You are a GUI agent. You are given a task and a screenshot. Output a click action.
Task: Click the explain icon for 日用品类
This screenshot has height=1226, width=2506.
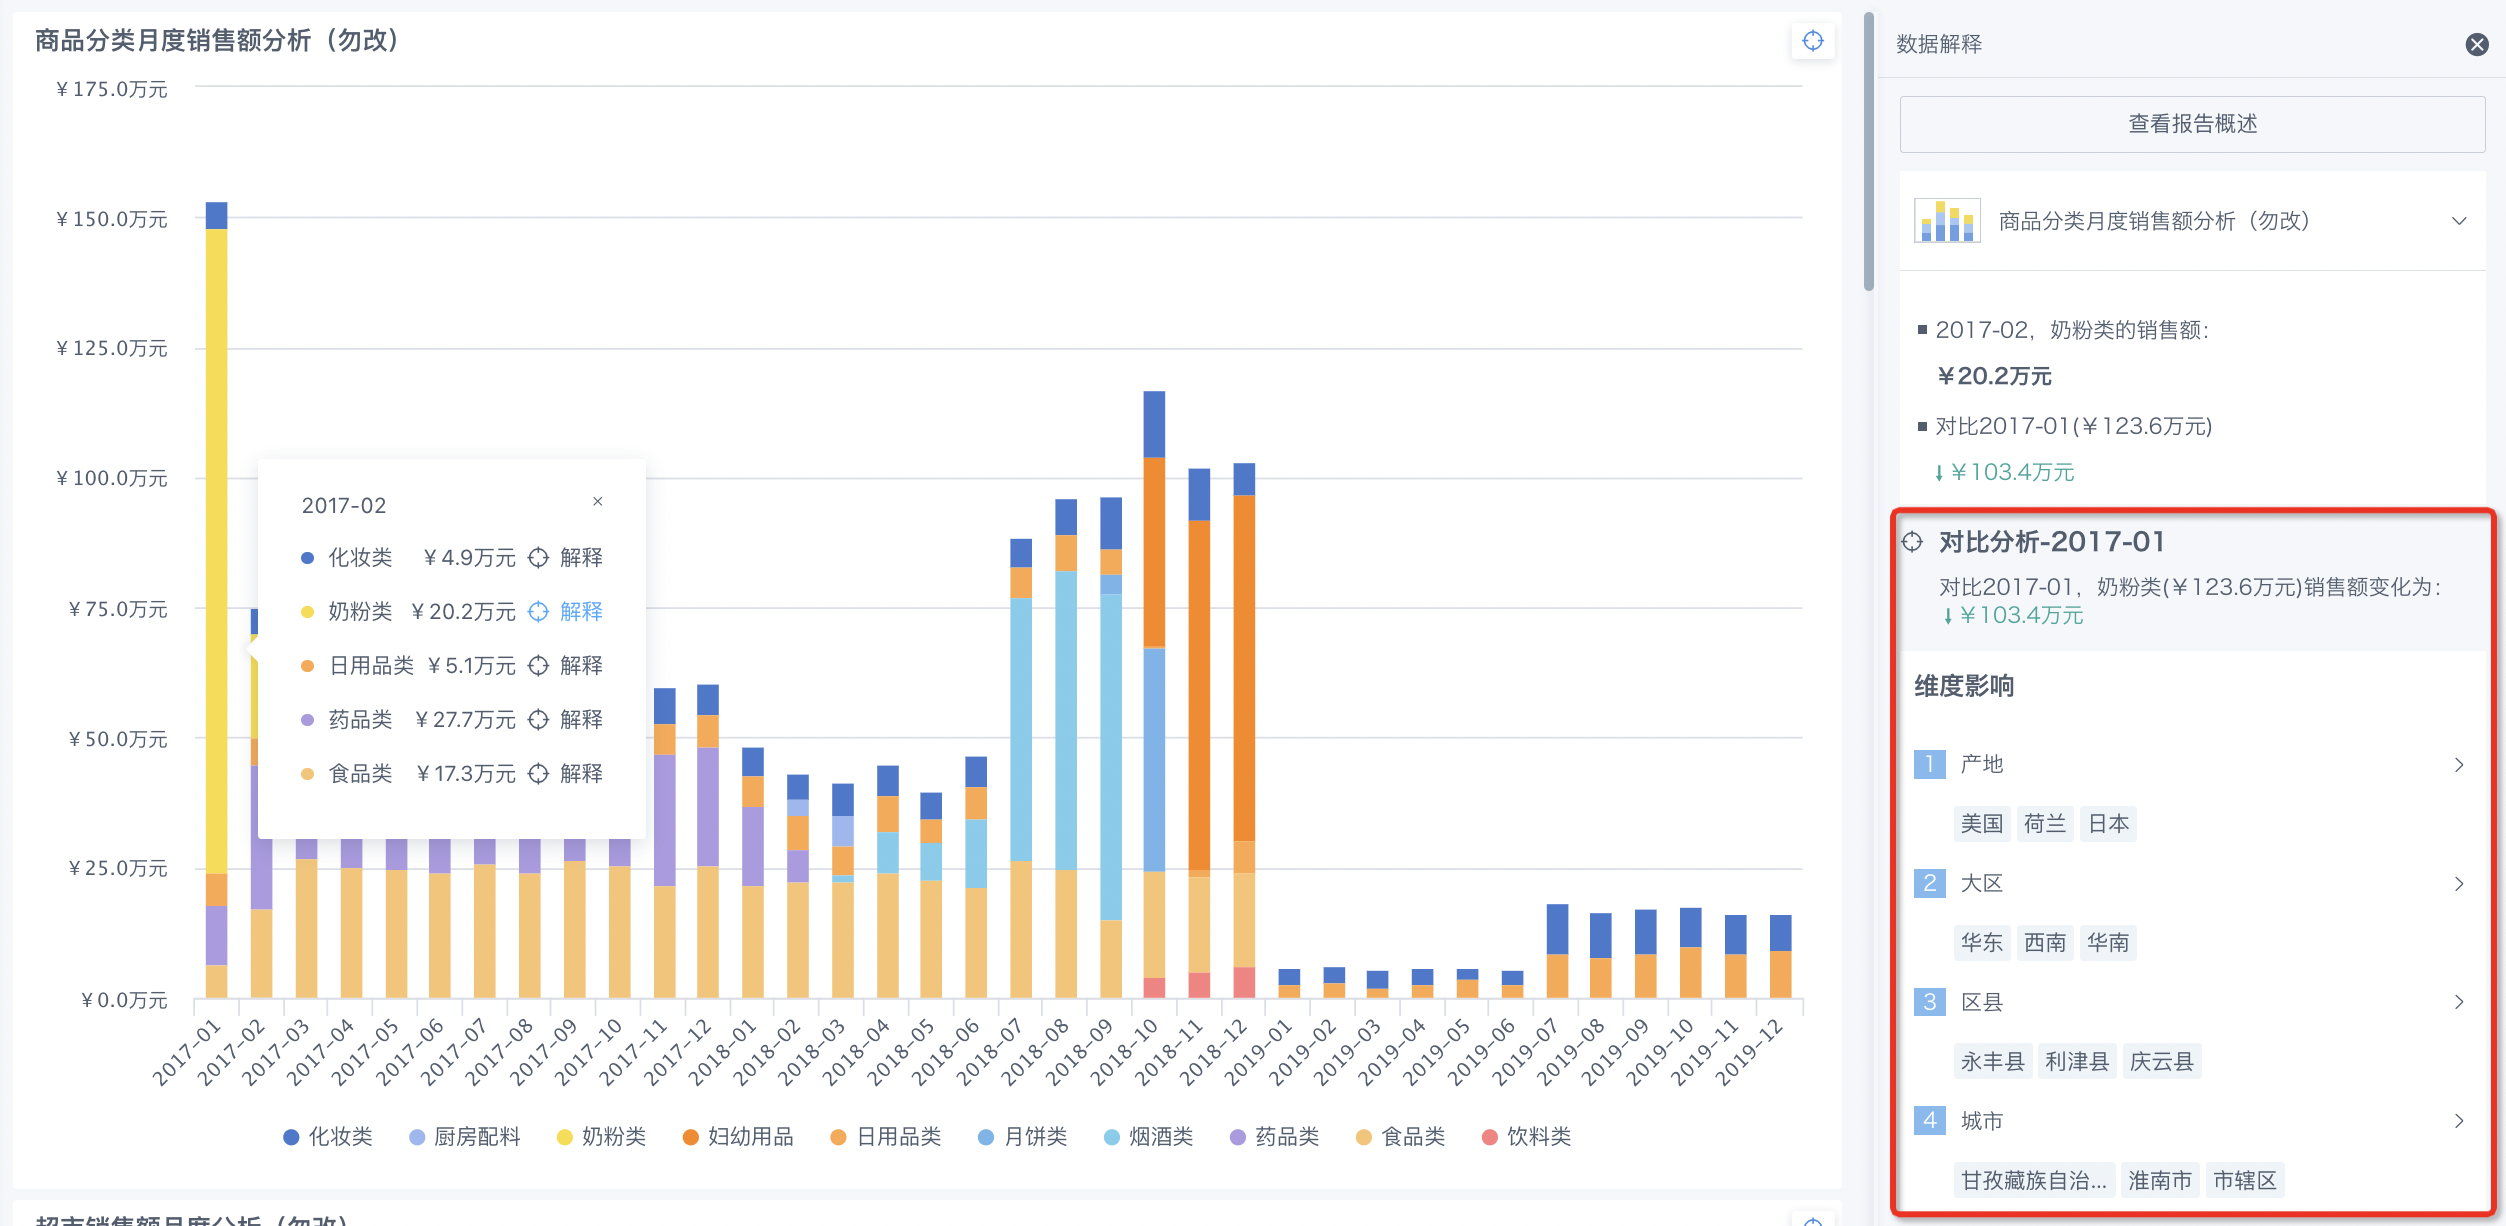point(538,665)
